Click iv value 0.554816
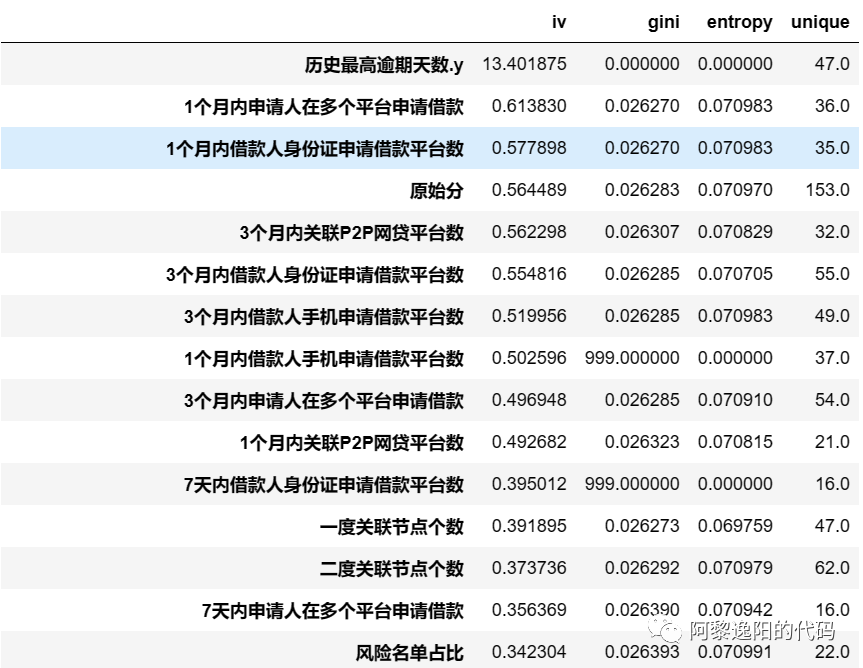This screenshot has width=863, height=668. 529,273
